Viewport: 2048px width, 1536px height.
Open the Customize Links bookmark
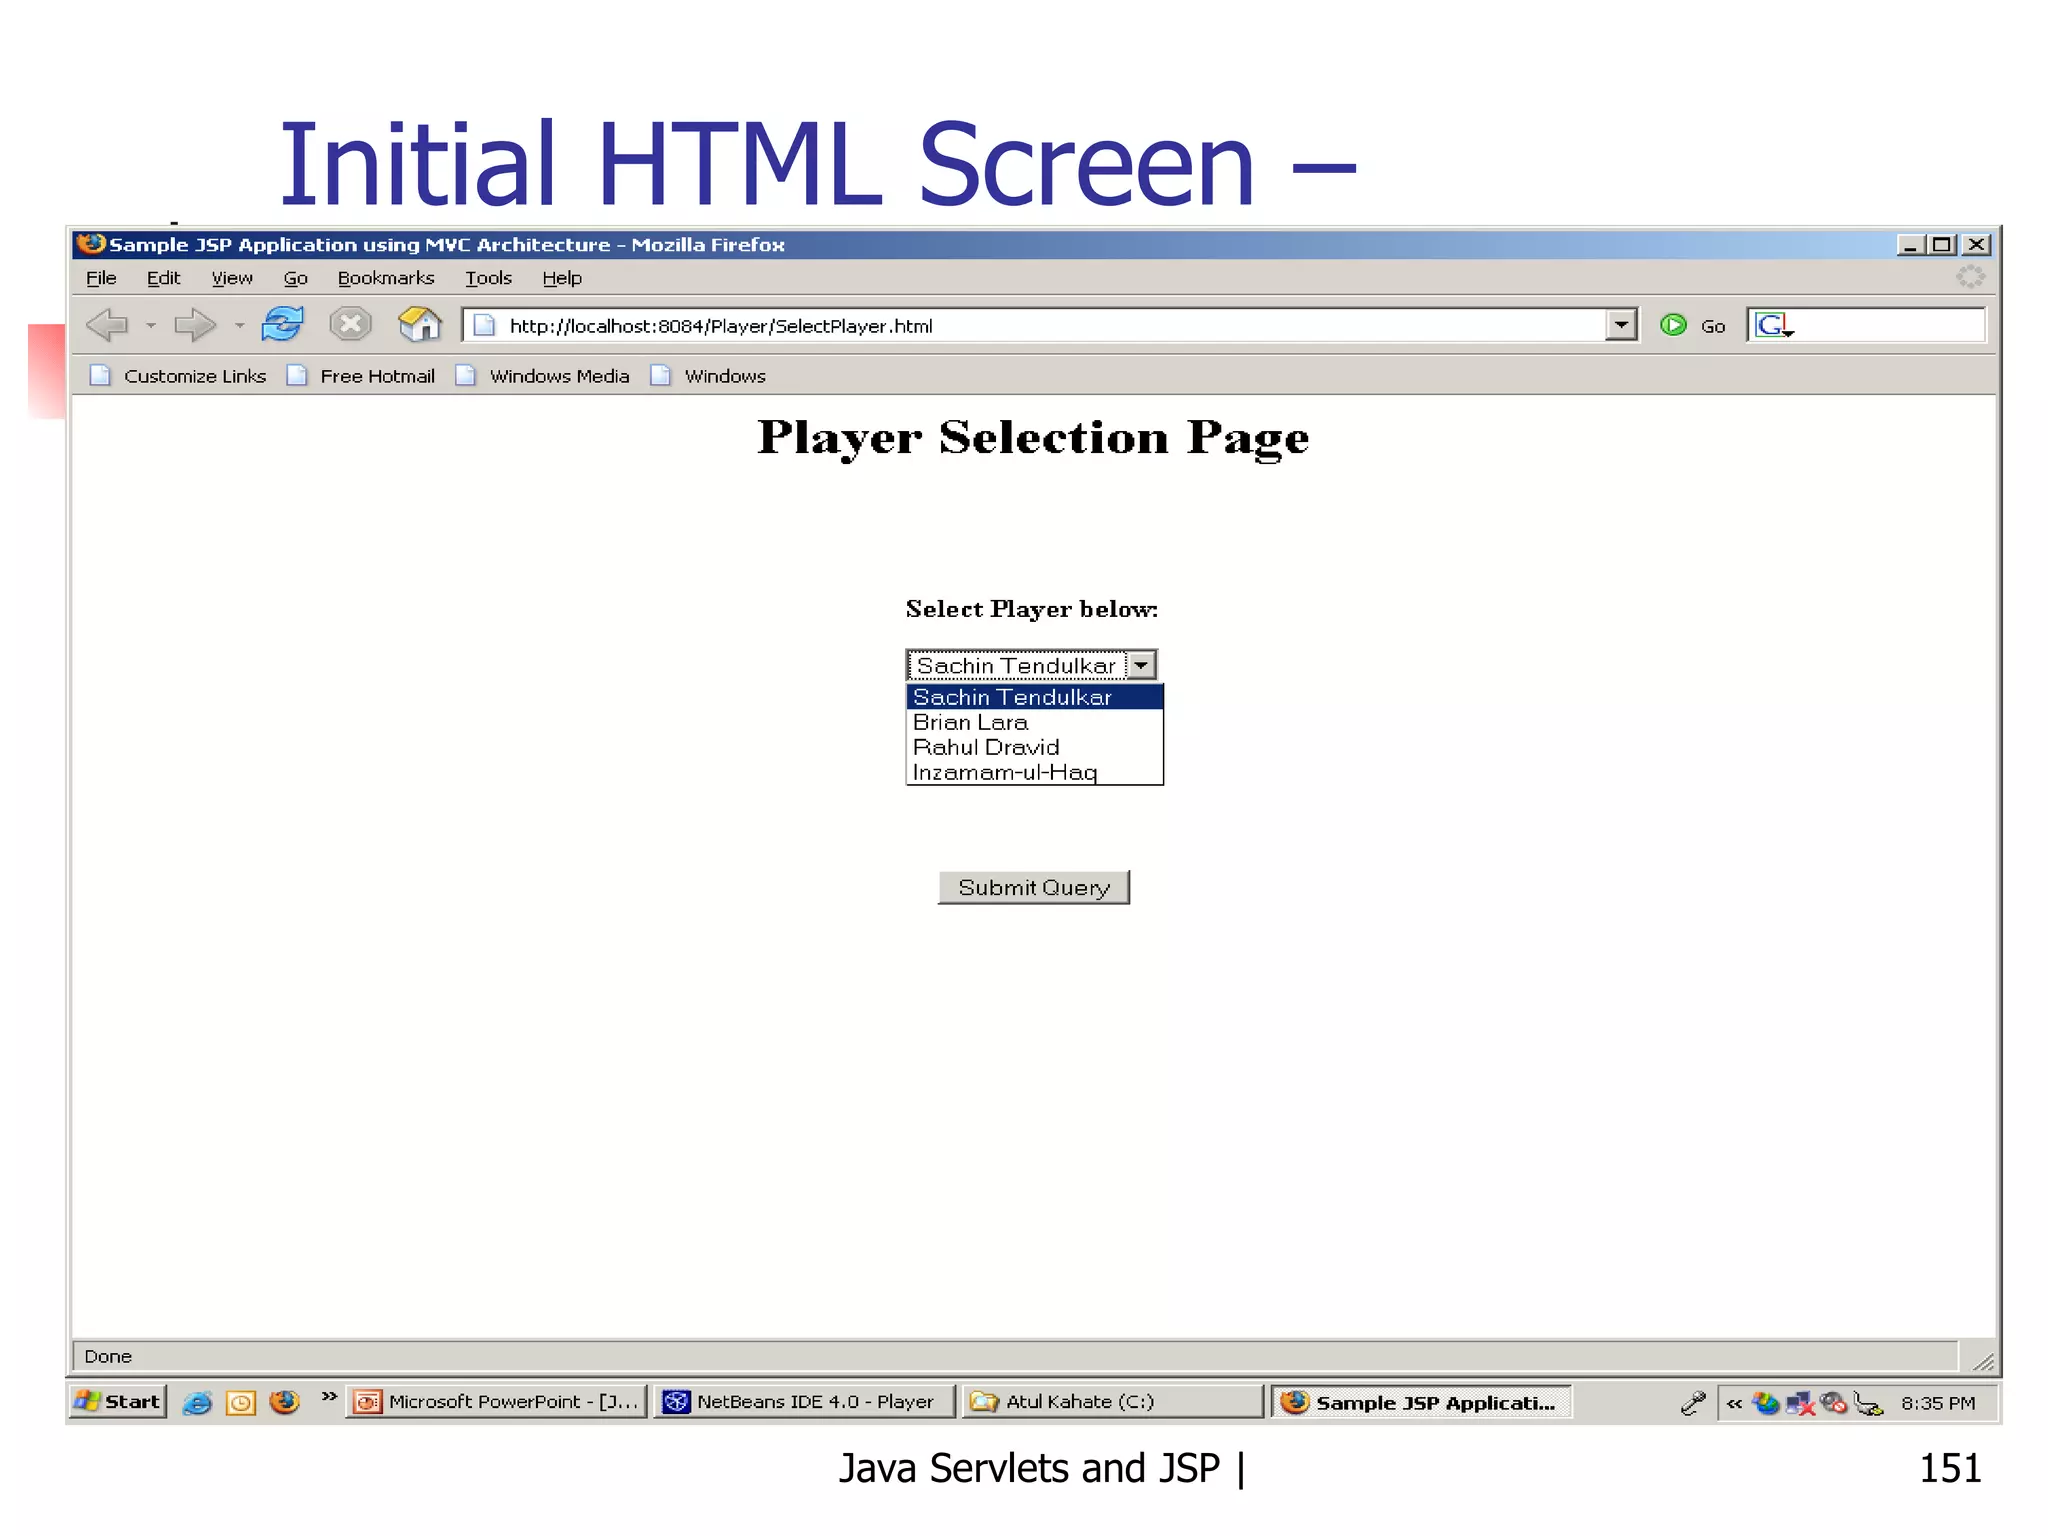(178, 376)
